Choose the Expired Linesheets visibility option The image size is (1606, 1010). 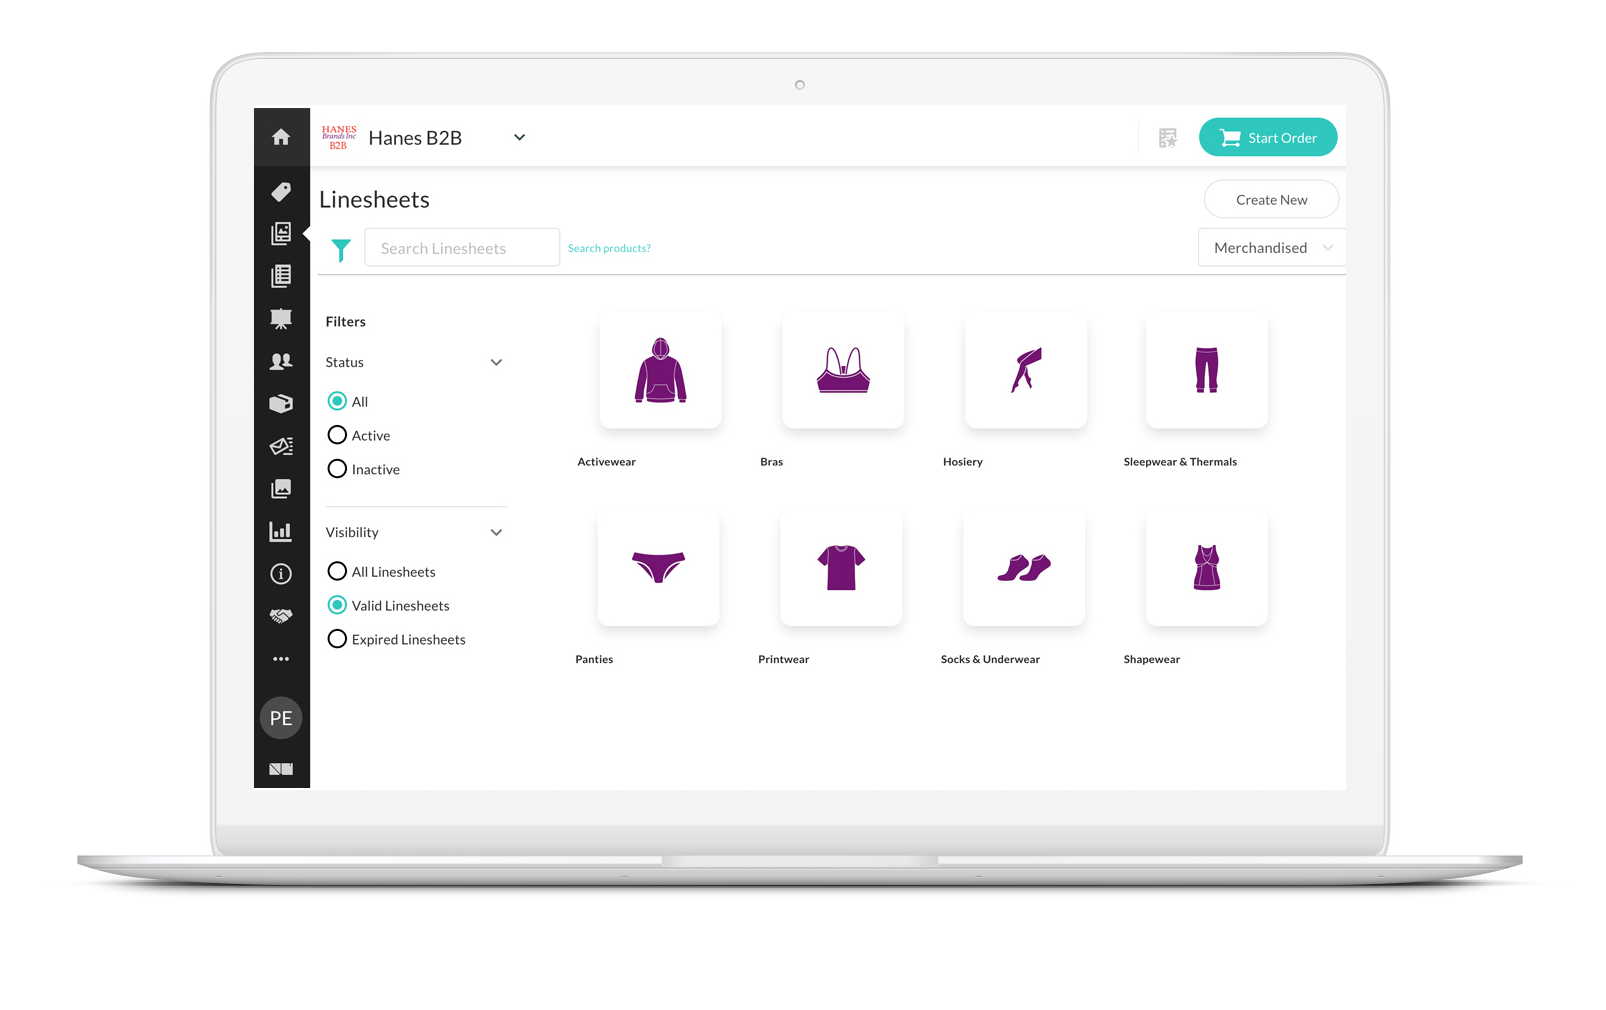click(x=338, y=639)
